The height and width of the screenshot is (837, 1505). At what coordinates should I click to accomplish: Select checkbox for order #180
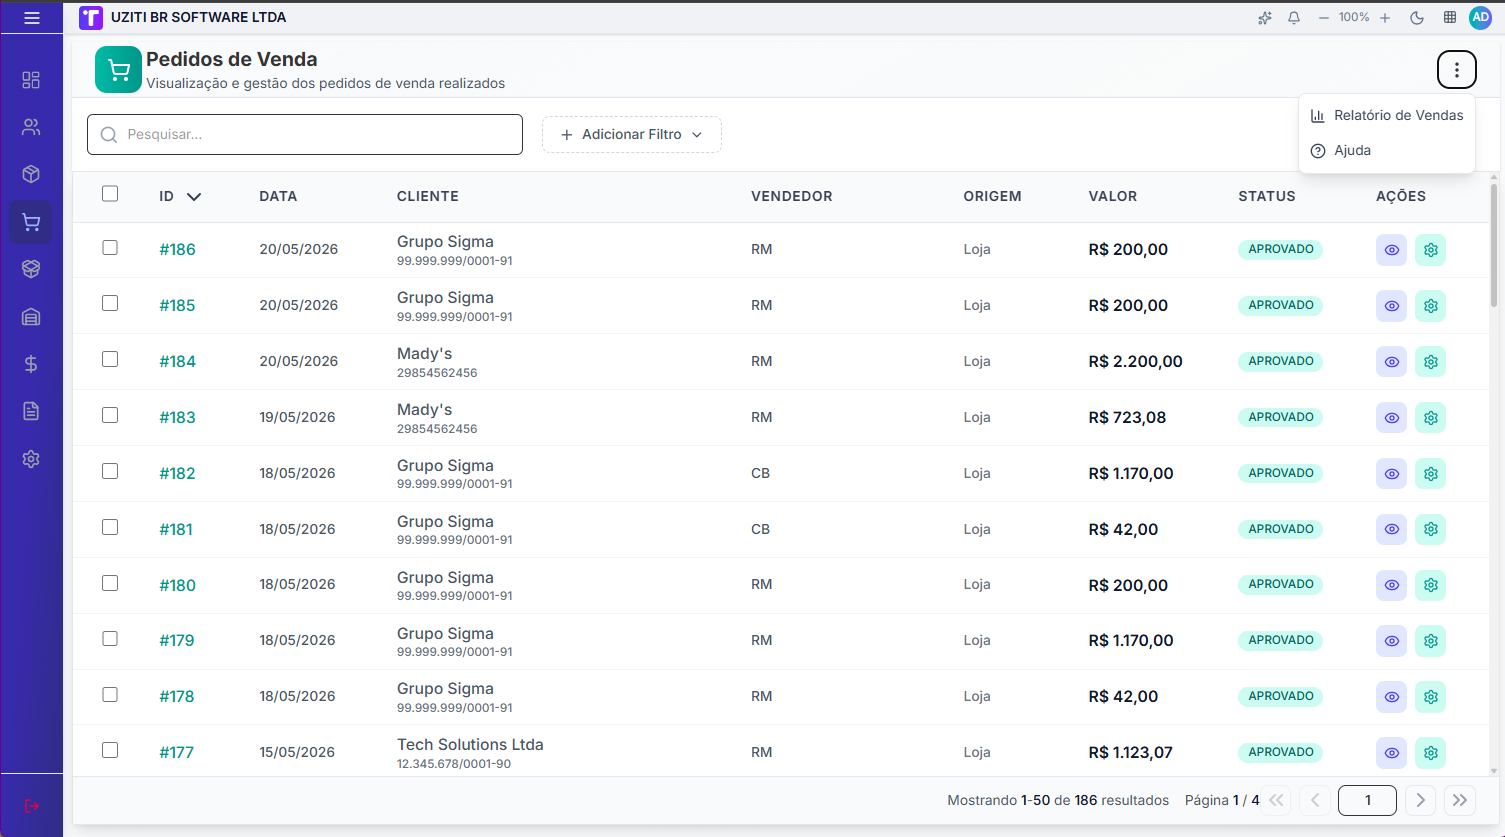point(110,583)
